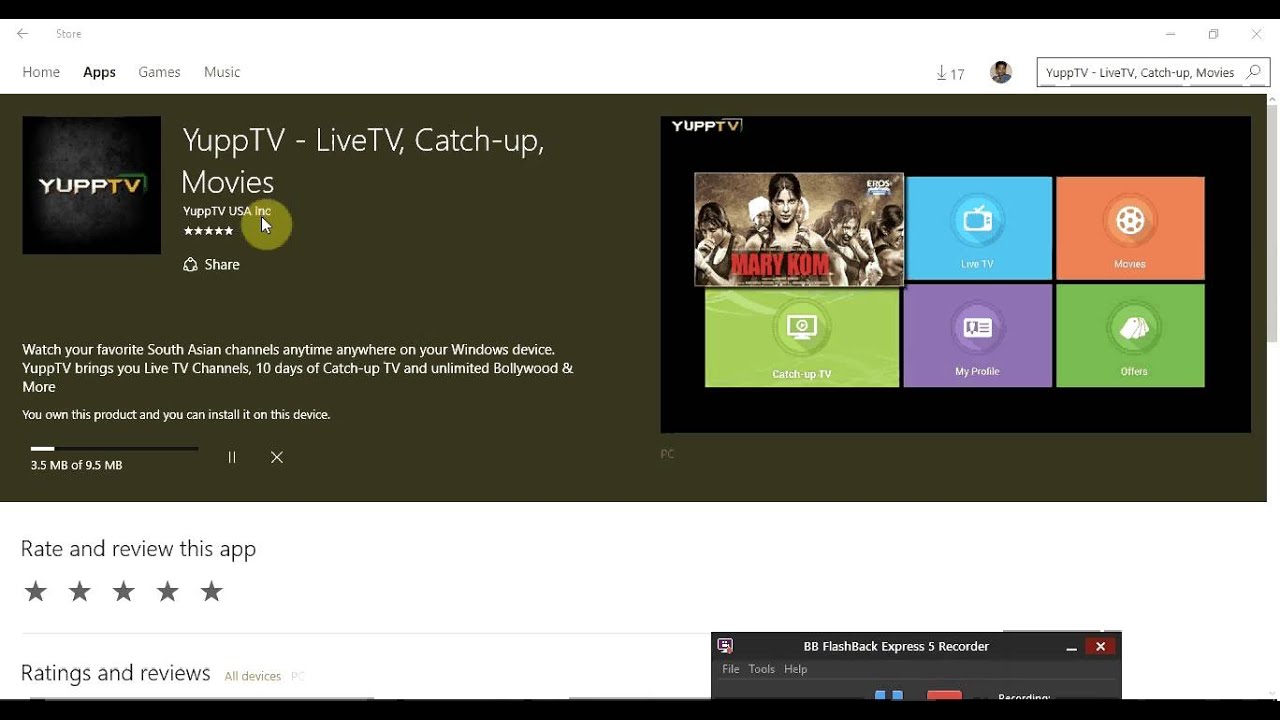Pause the app download
This screenshot has height=720, width=1280.
232,457
